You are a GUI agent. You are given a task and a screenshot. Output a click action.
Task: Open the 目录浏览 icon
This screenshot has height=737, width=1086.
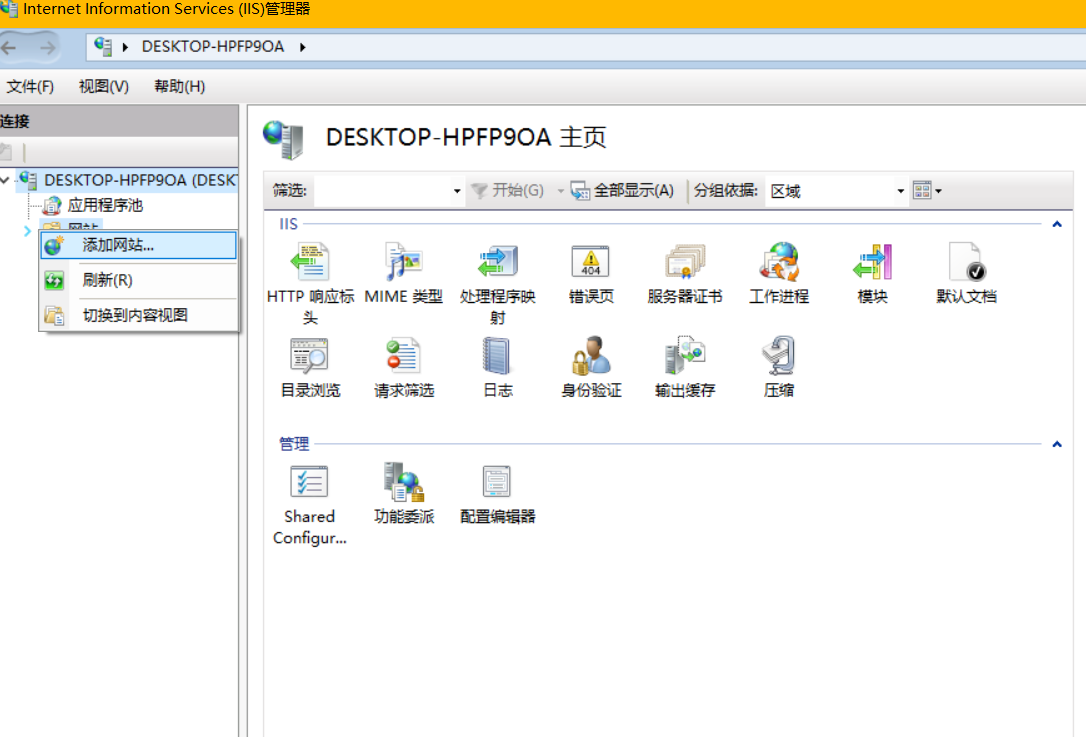(310, 355)
